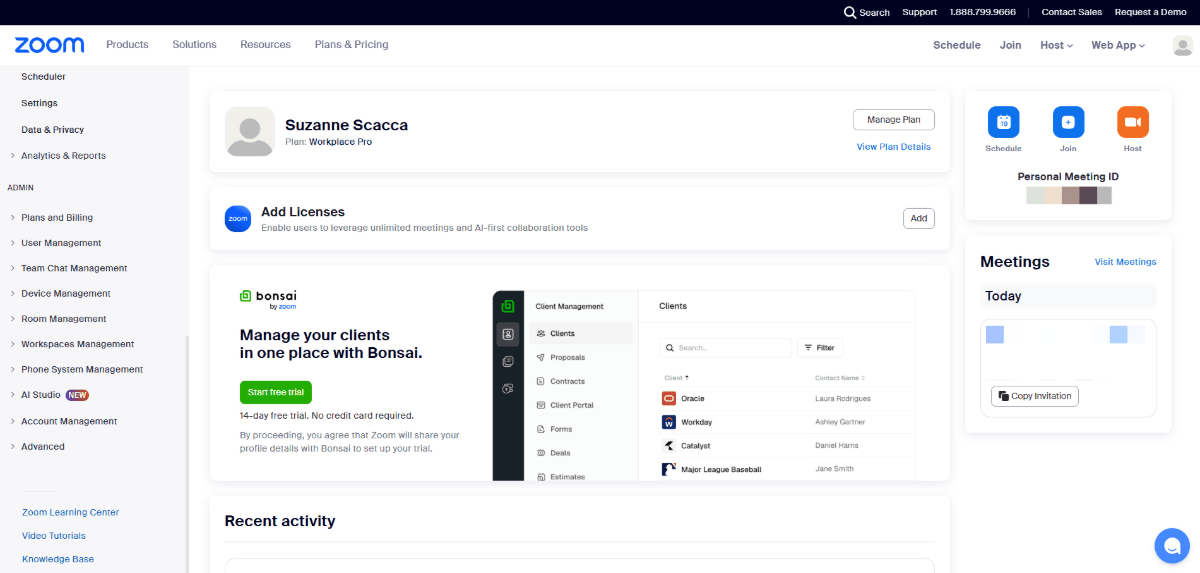Click the Manage Plan button
Image resolution: width=1200 pixels, height=573 pixels.
pos(894,120)
